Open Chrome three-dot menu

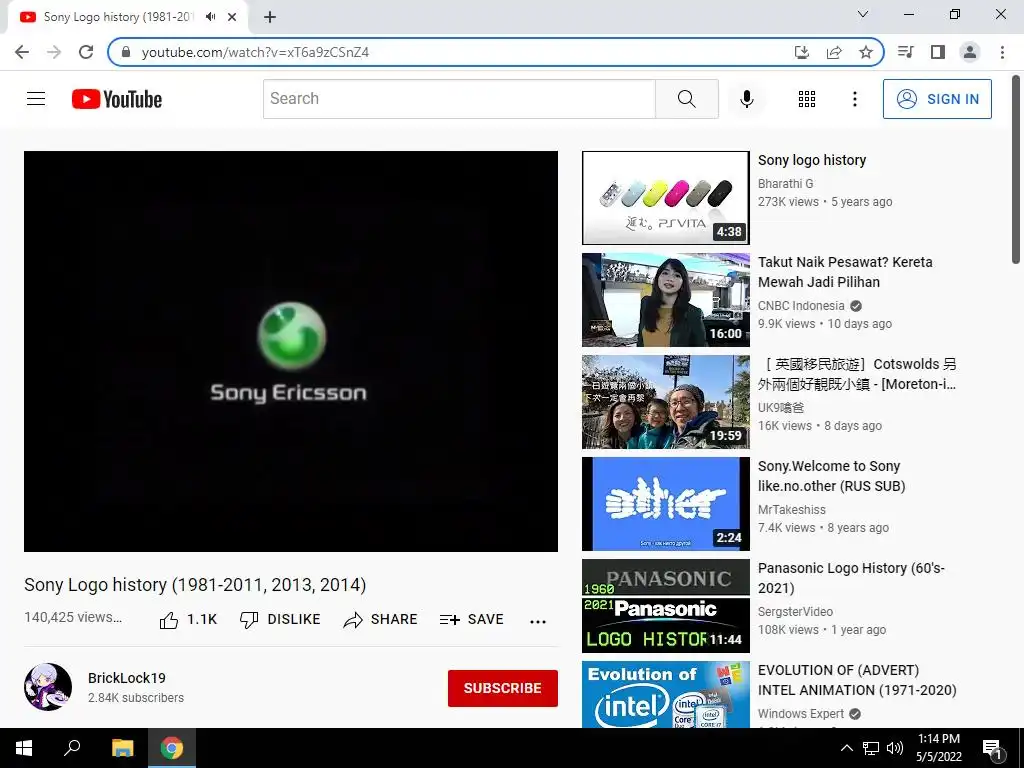[1002, 52]
